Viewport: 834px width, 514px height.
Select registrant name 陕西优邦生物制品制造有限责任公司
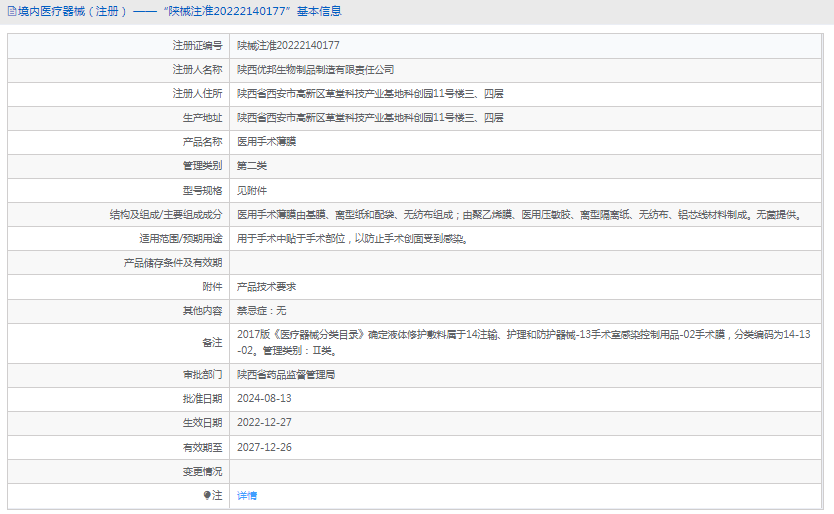pos(315,70)
